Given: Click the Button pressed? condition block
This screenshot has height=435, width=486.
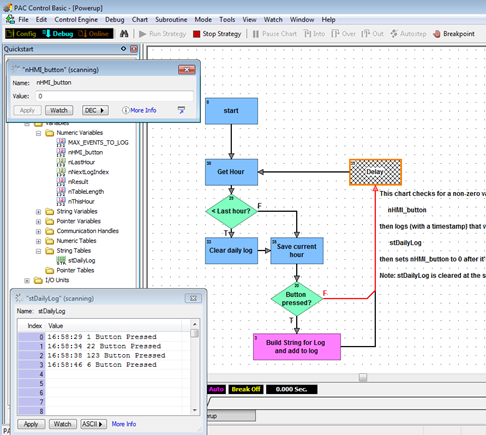Looking at the screenshot, I should 297,299.
